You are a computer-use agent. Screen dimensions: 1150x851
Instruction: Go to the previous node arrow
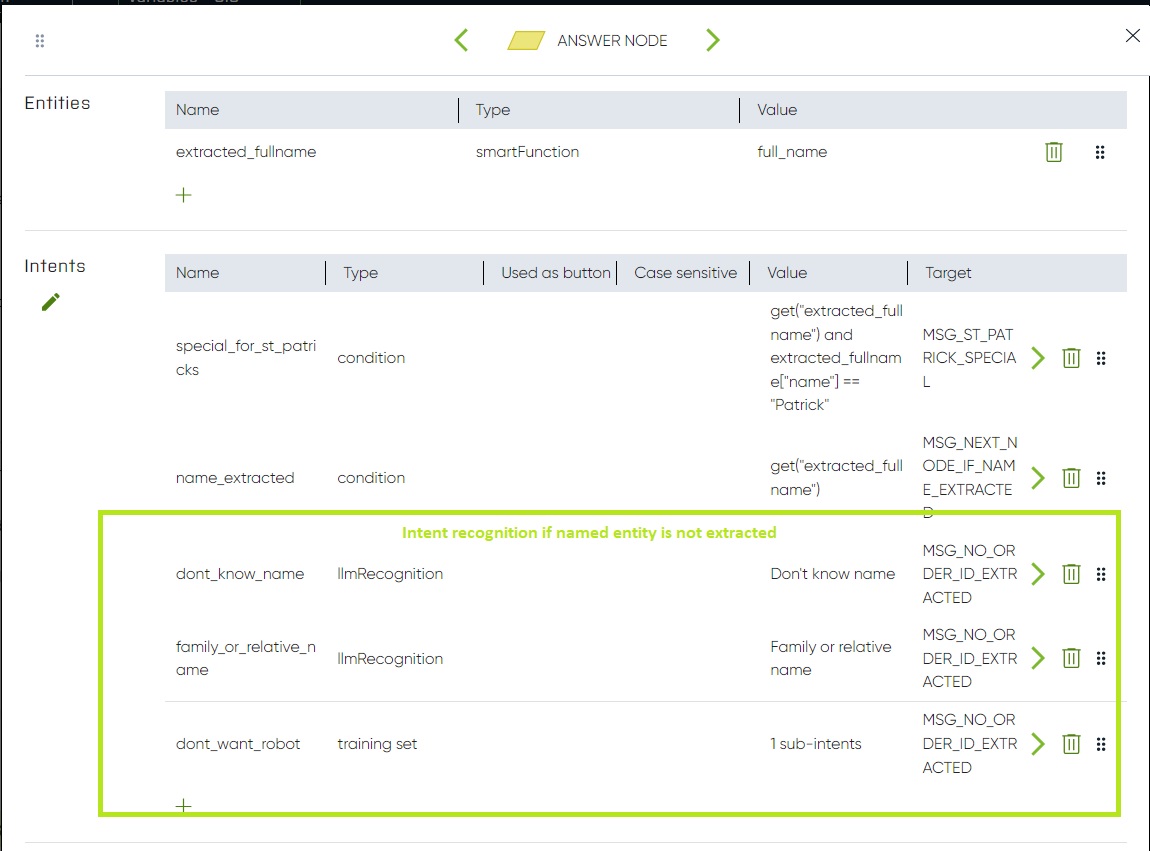click(461, 40)
